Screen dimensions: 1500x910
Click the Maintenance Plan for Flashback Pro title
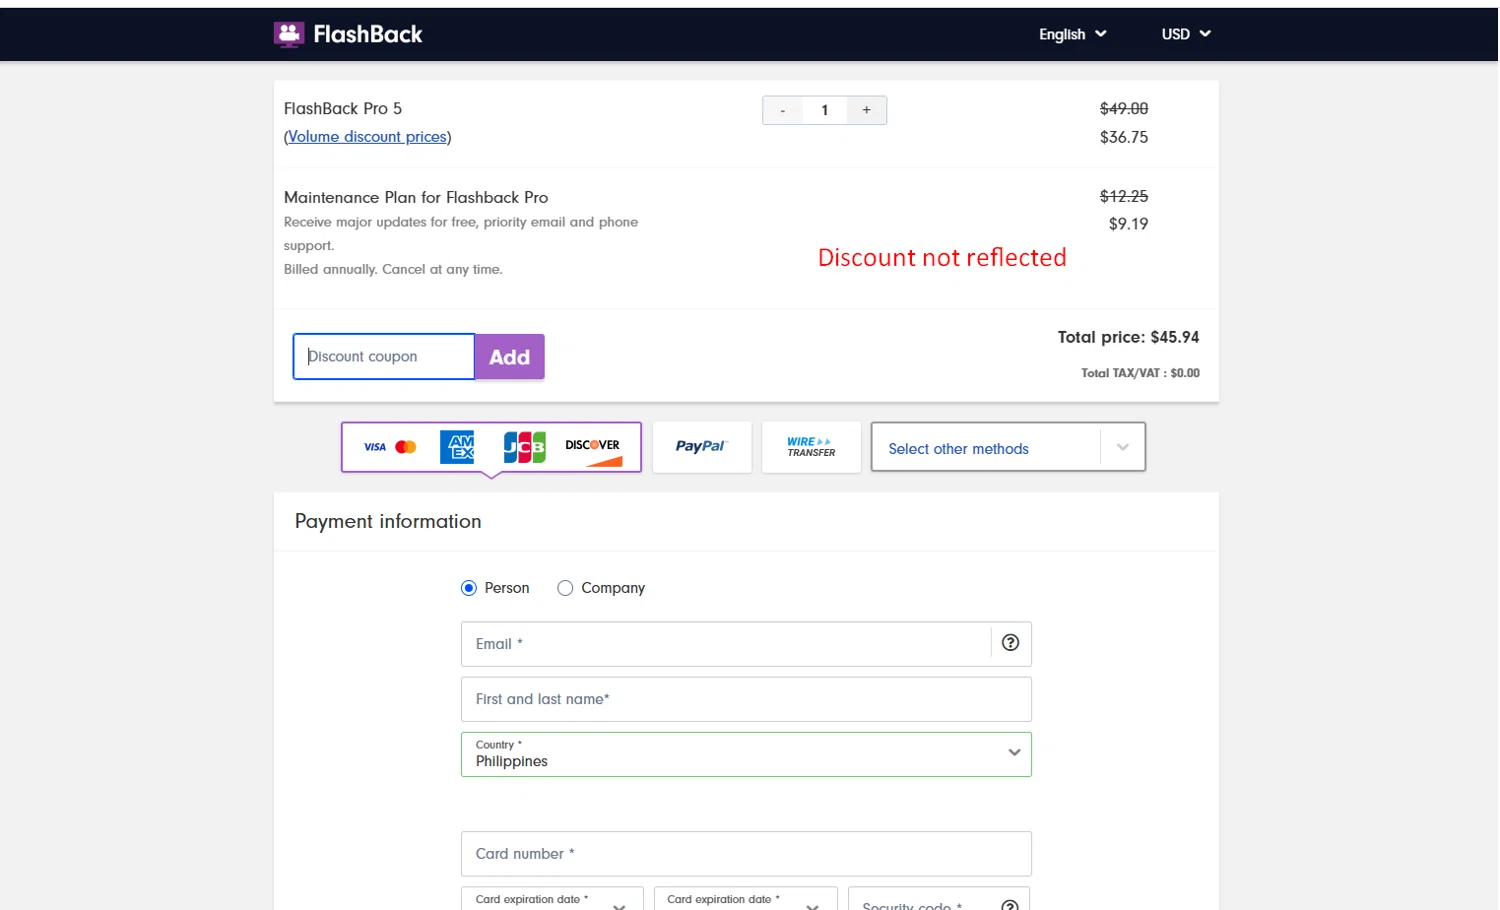coord(416,197)
